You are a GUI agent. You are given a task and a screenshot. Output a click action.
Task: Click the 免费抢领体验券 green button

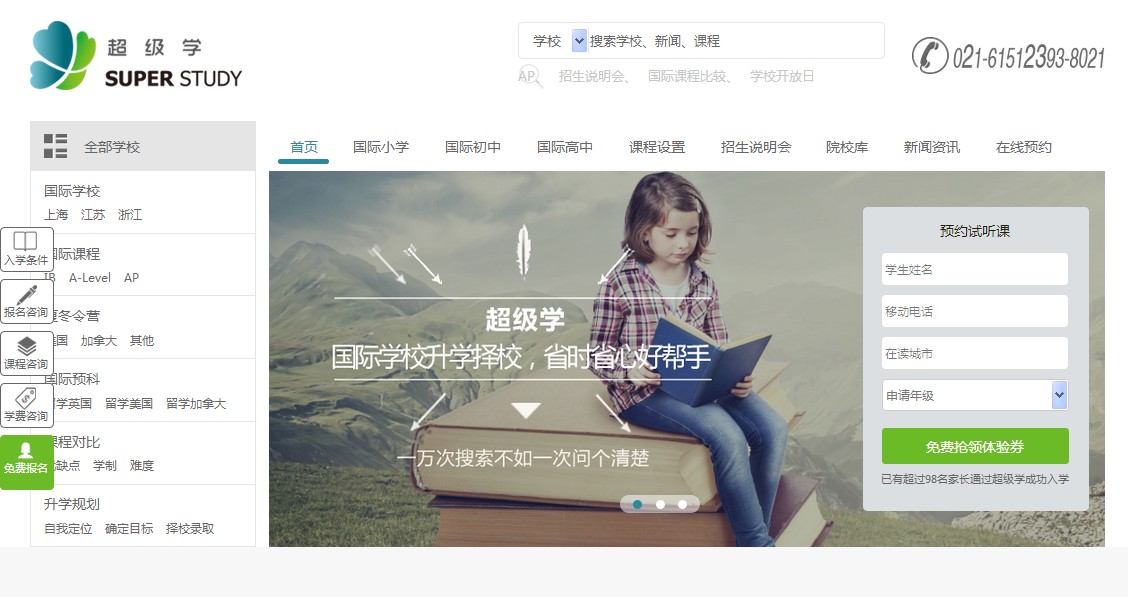coord(975,447)
